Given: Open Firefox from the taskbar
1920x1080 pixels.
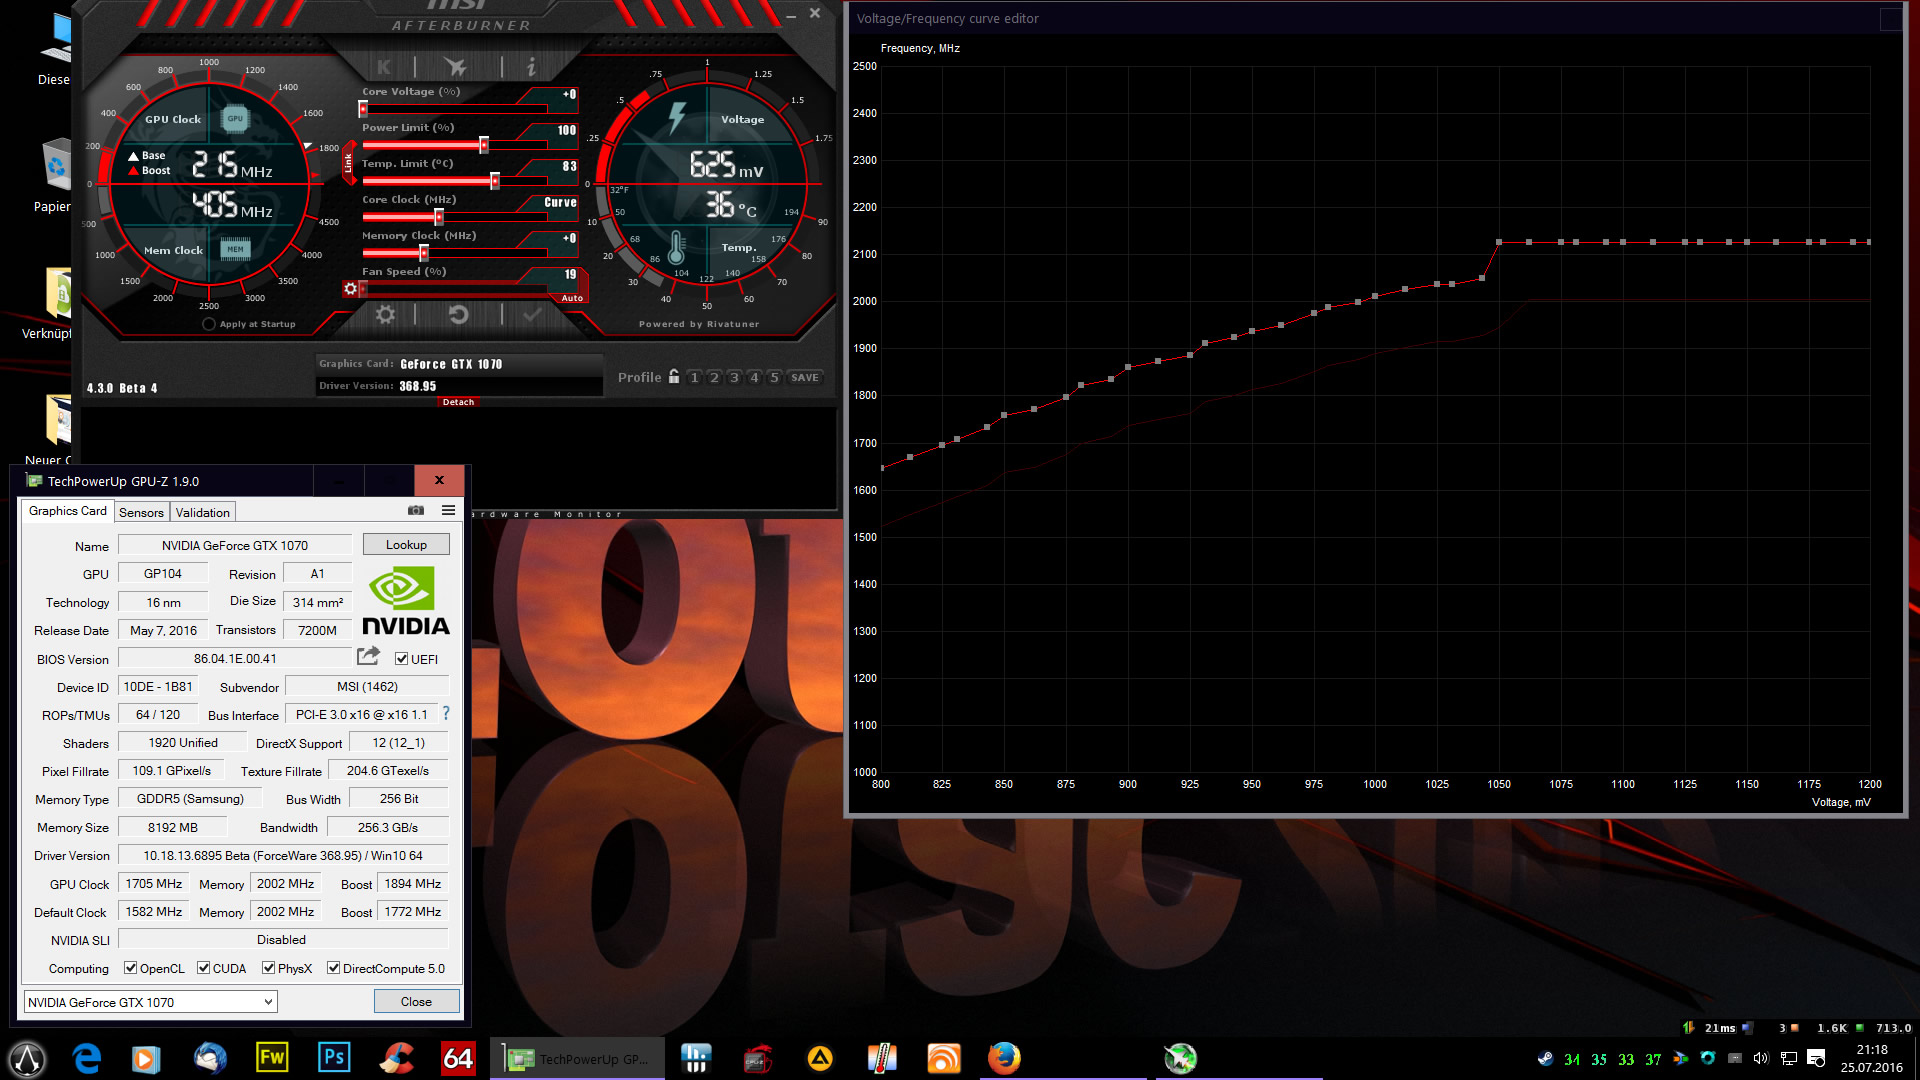Looking at the screenshot, I should [1003, 1058].
